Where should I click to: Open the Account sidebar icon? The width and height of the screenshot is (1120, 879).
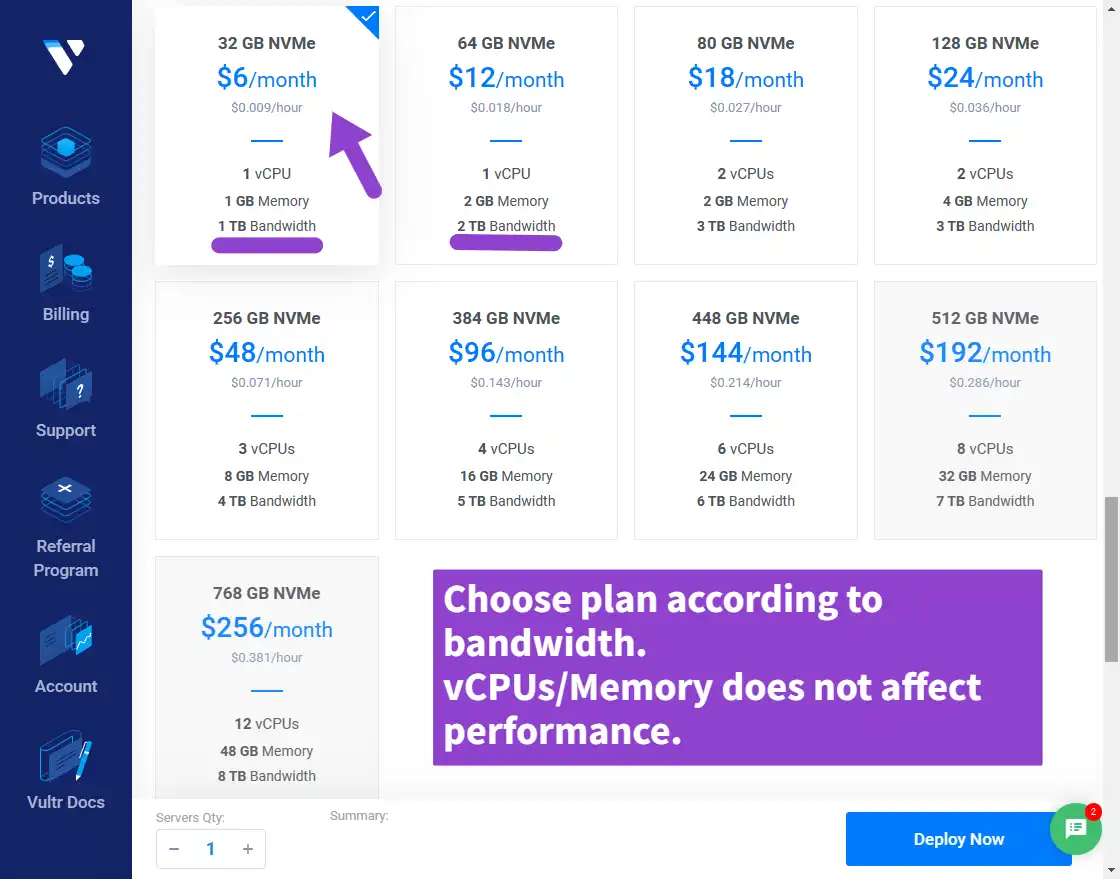click(x=66, y=641)
